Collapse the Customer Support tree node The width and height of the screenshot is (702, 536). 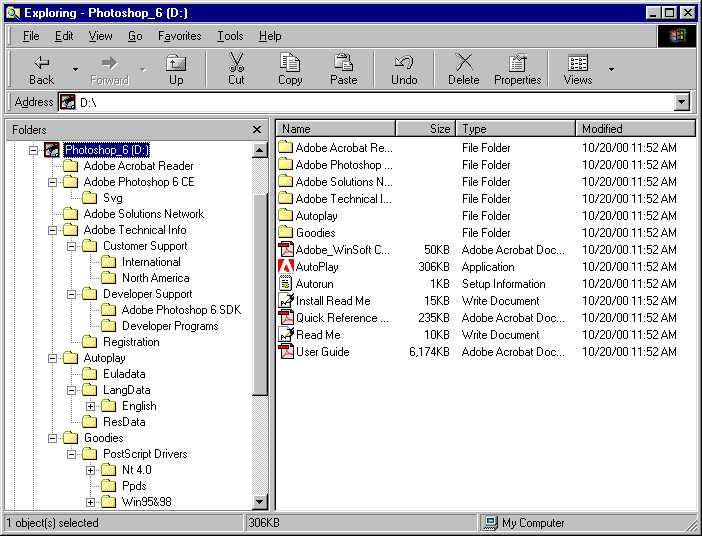pos(72,246)
